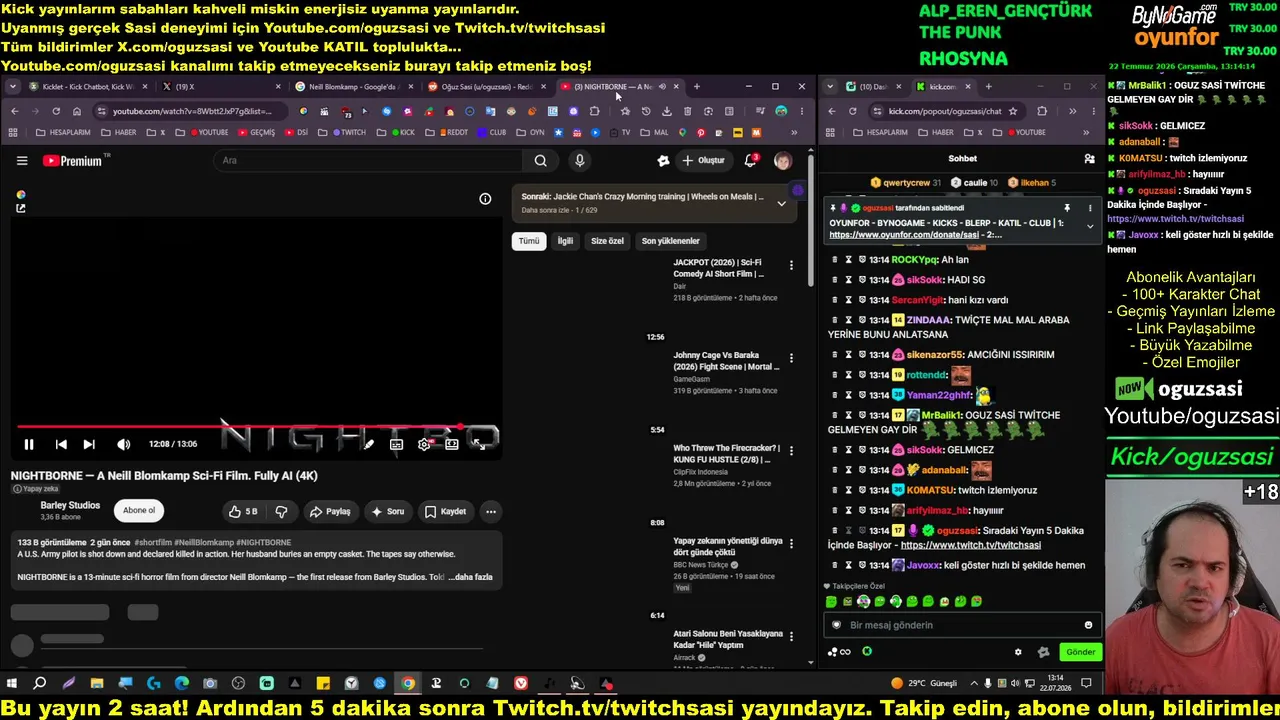1280x720 pixels.
Task: Like the NIGHTBORNE video
Action: 243,511
